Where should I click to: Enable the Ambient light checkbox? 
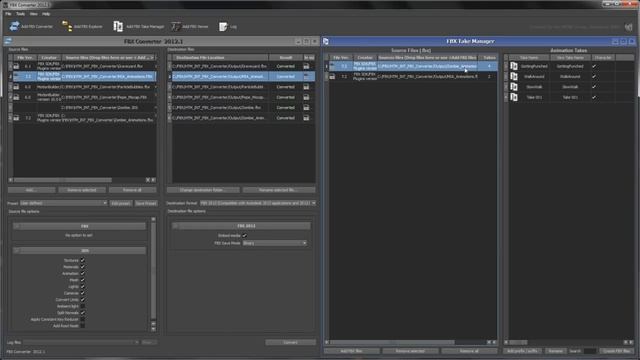point(82,306)
